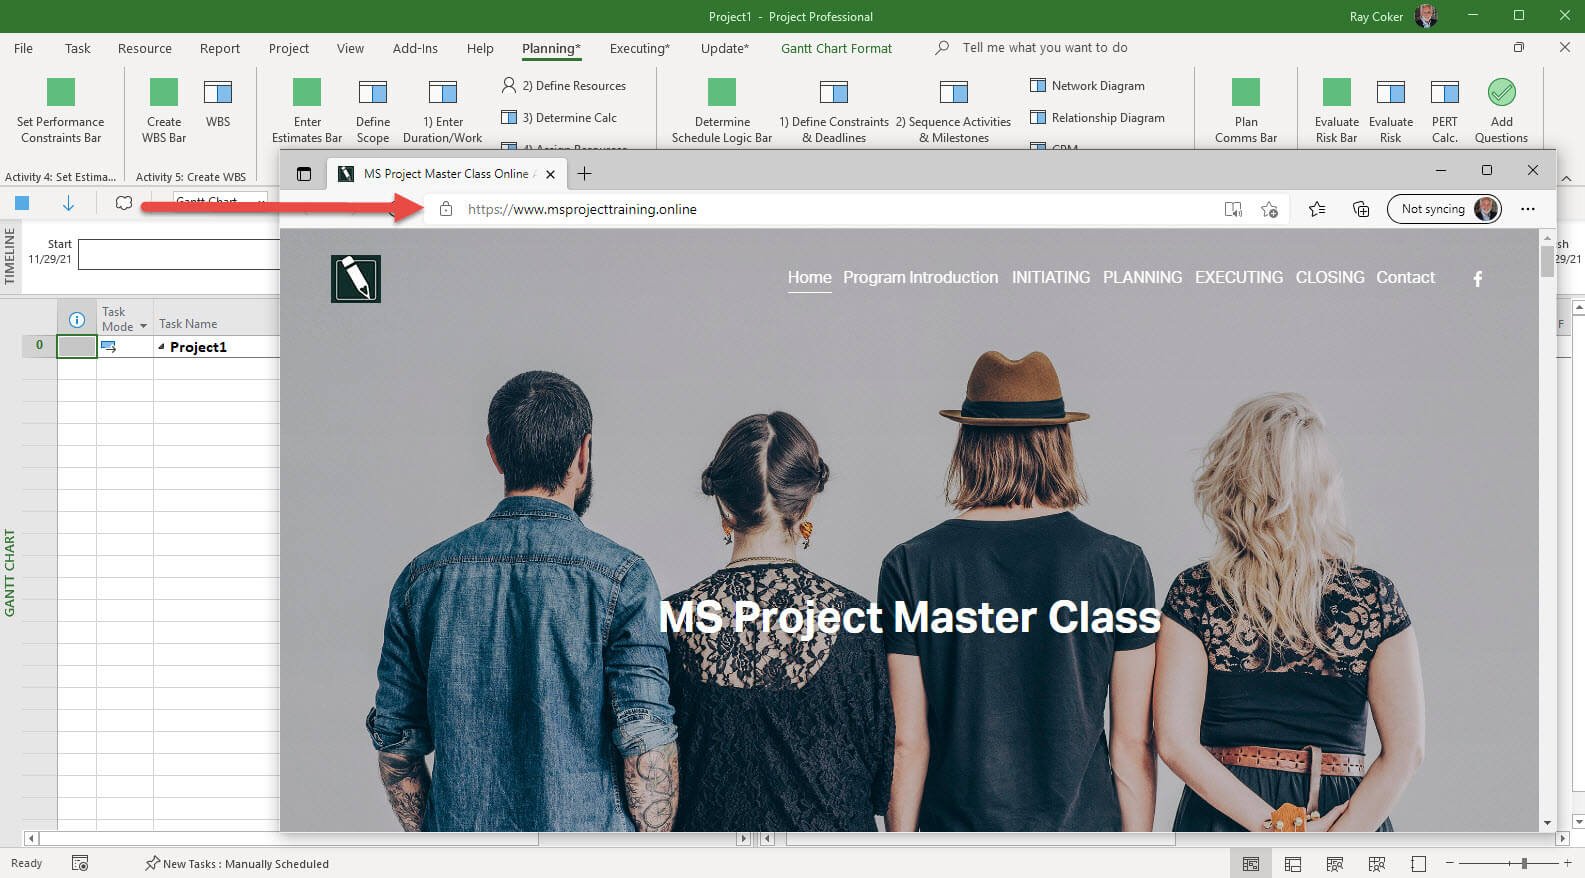Click the Evaluate Risk icon
This screenshot has height=878, width=1585.
click(x=1391, y=92)
